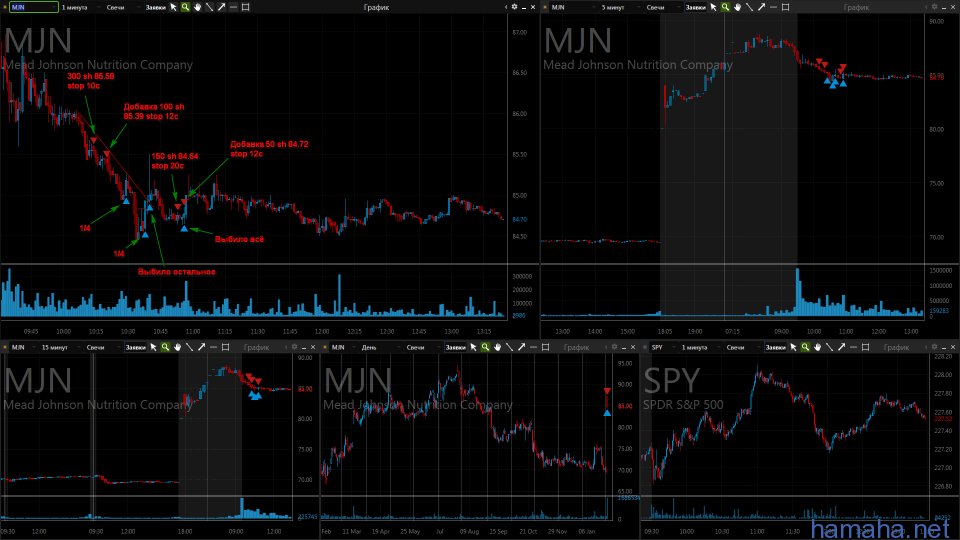
Task: Click the Выбило всё annotation label
Action: 239,239
